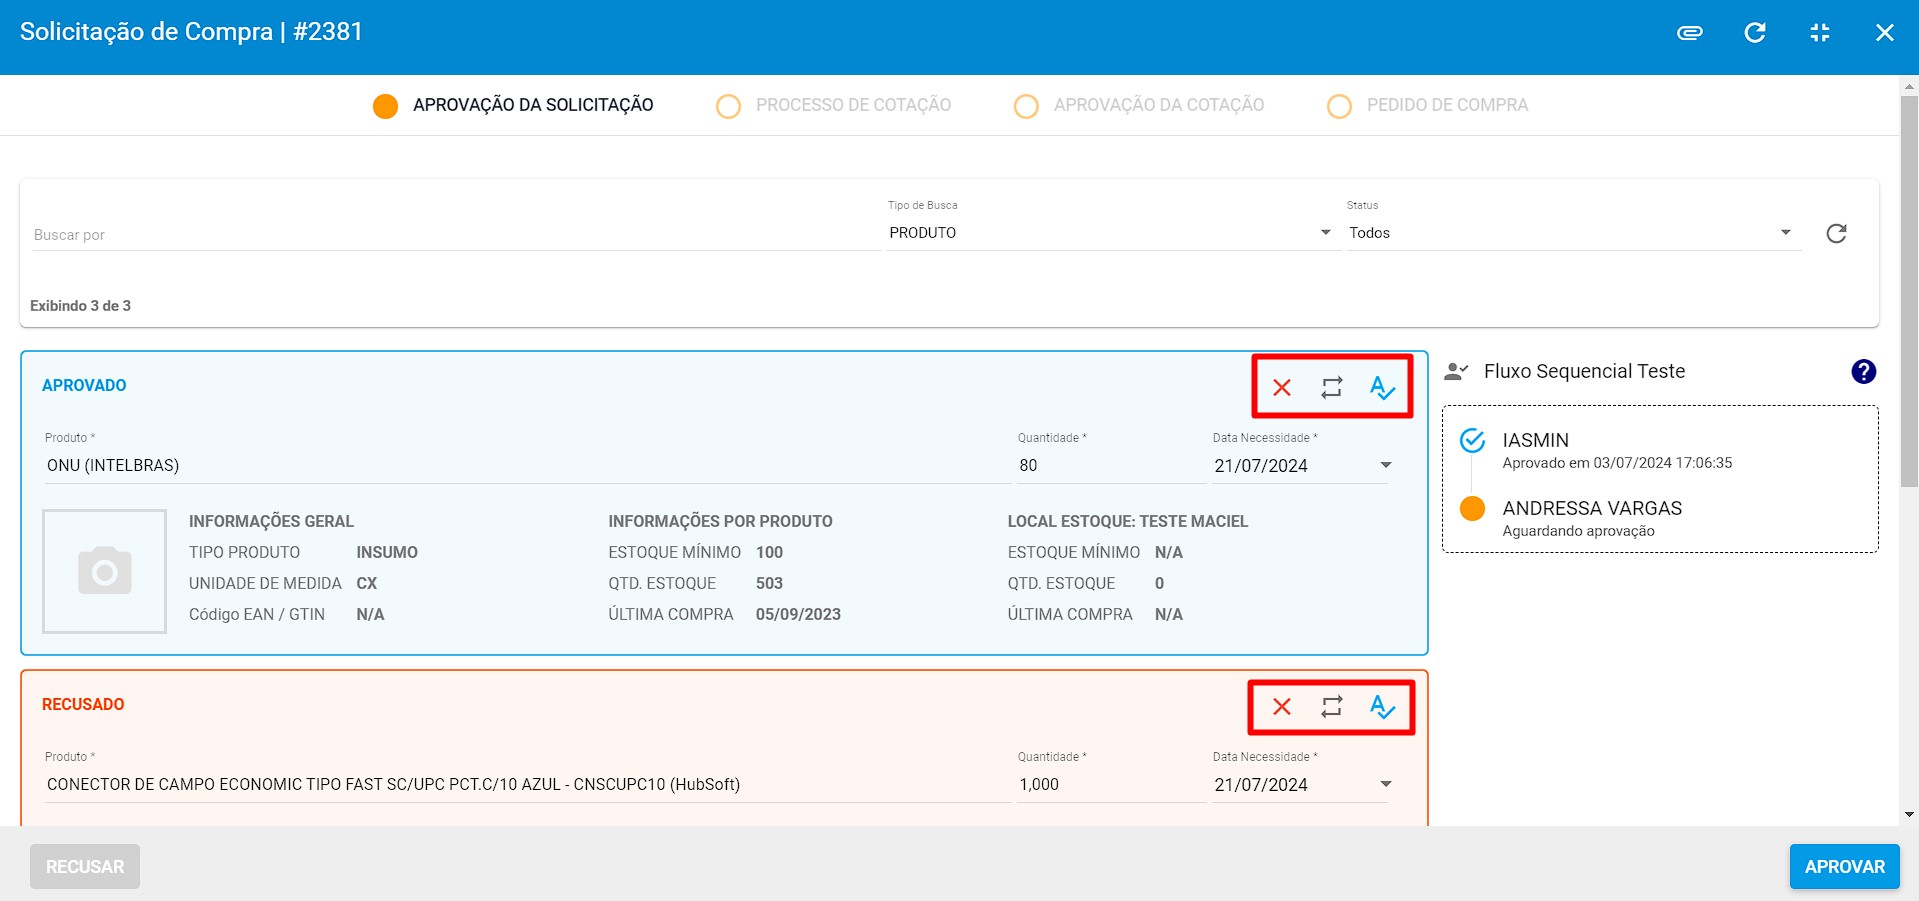Click red X icon on RECUSADO item card
This screenshot has width=1919, height=901.
pos(1281,707)
